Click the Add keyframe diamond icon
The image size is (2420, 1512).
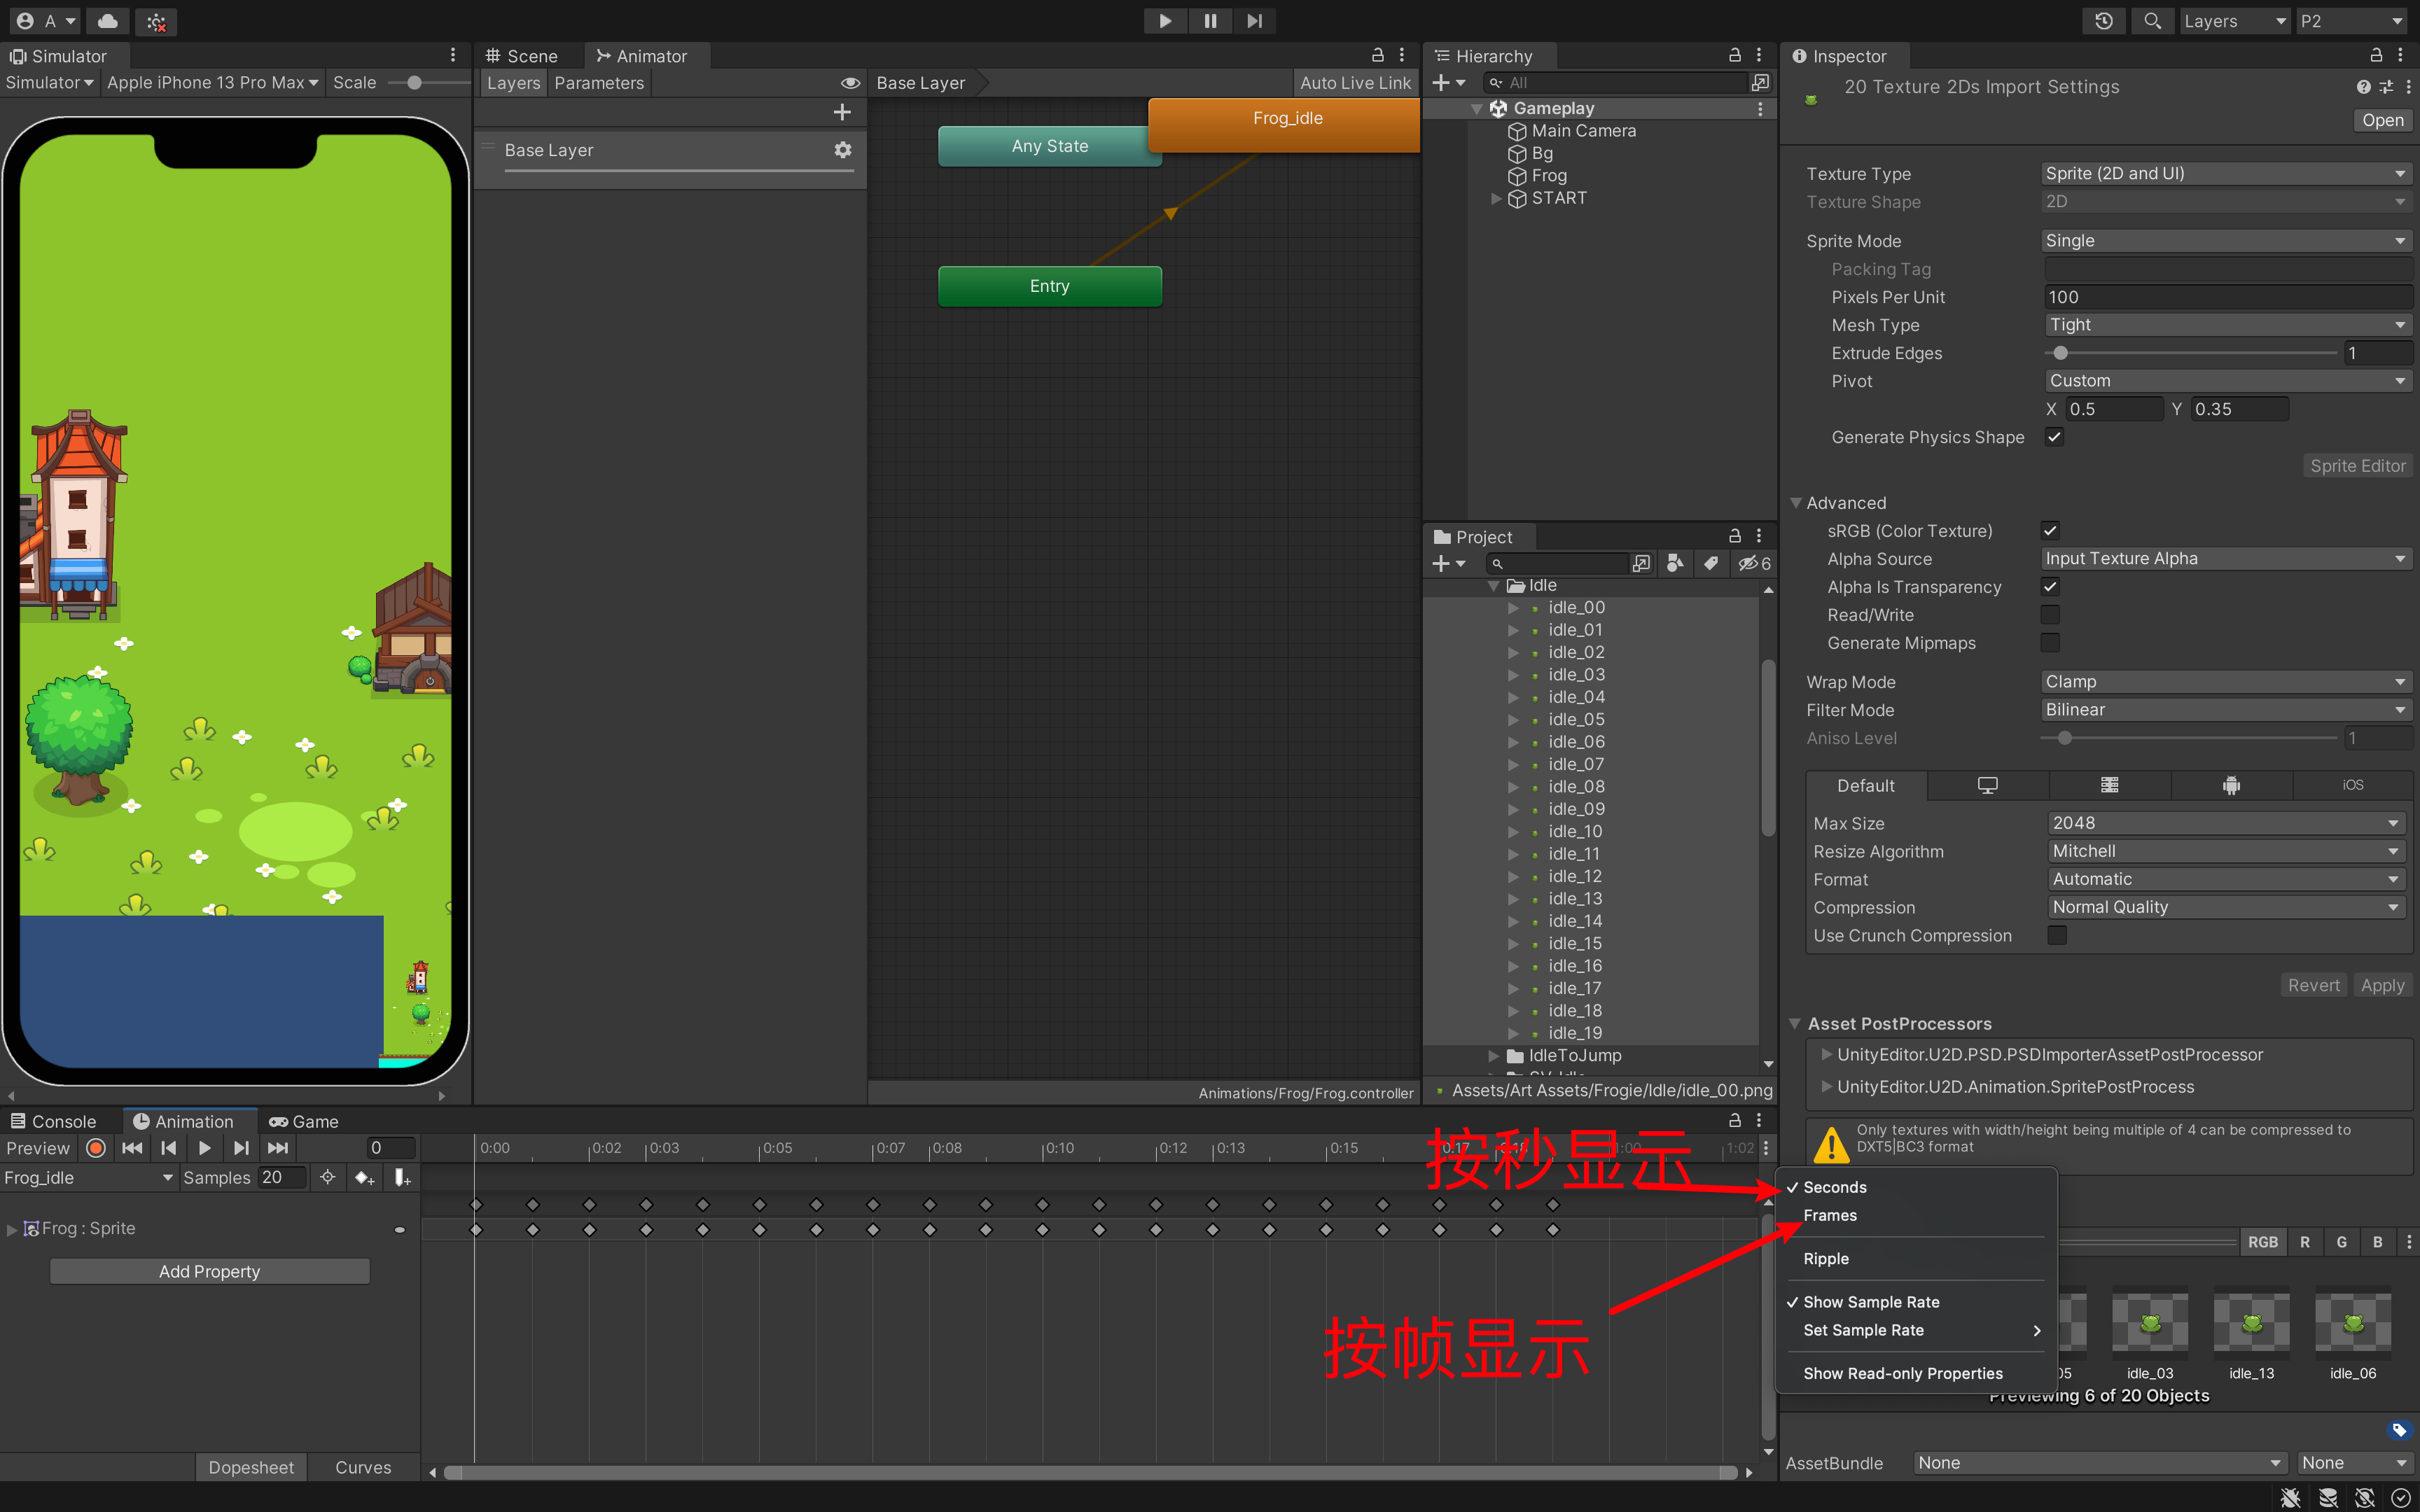click(365, 1178)
